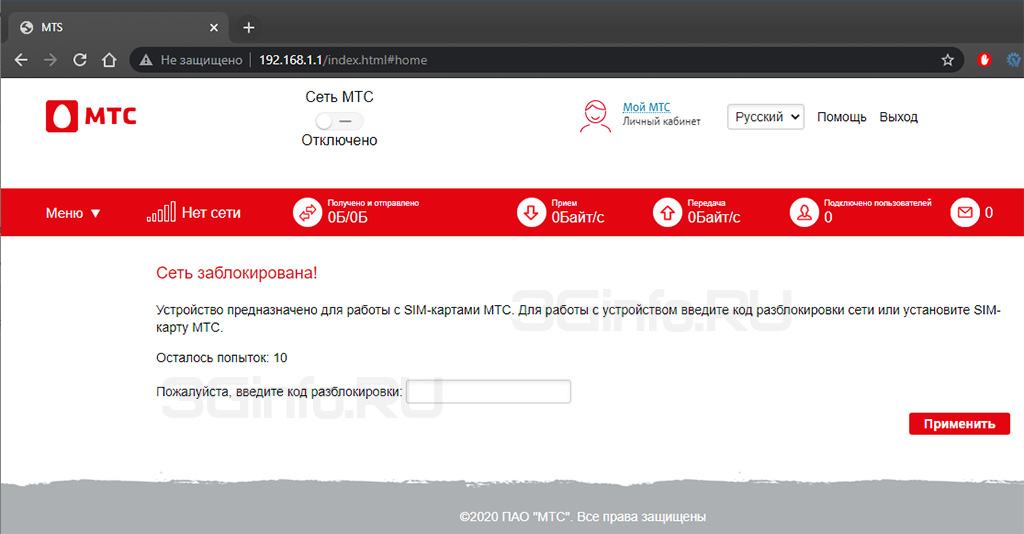Click Выход to log out
The width and height of the screenshot is (1024, 534).
pyautogui.click(x=898, y=117)
